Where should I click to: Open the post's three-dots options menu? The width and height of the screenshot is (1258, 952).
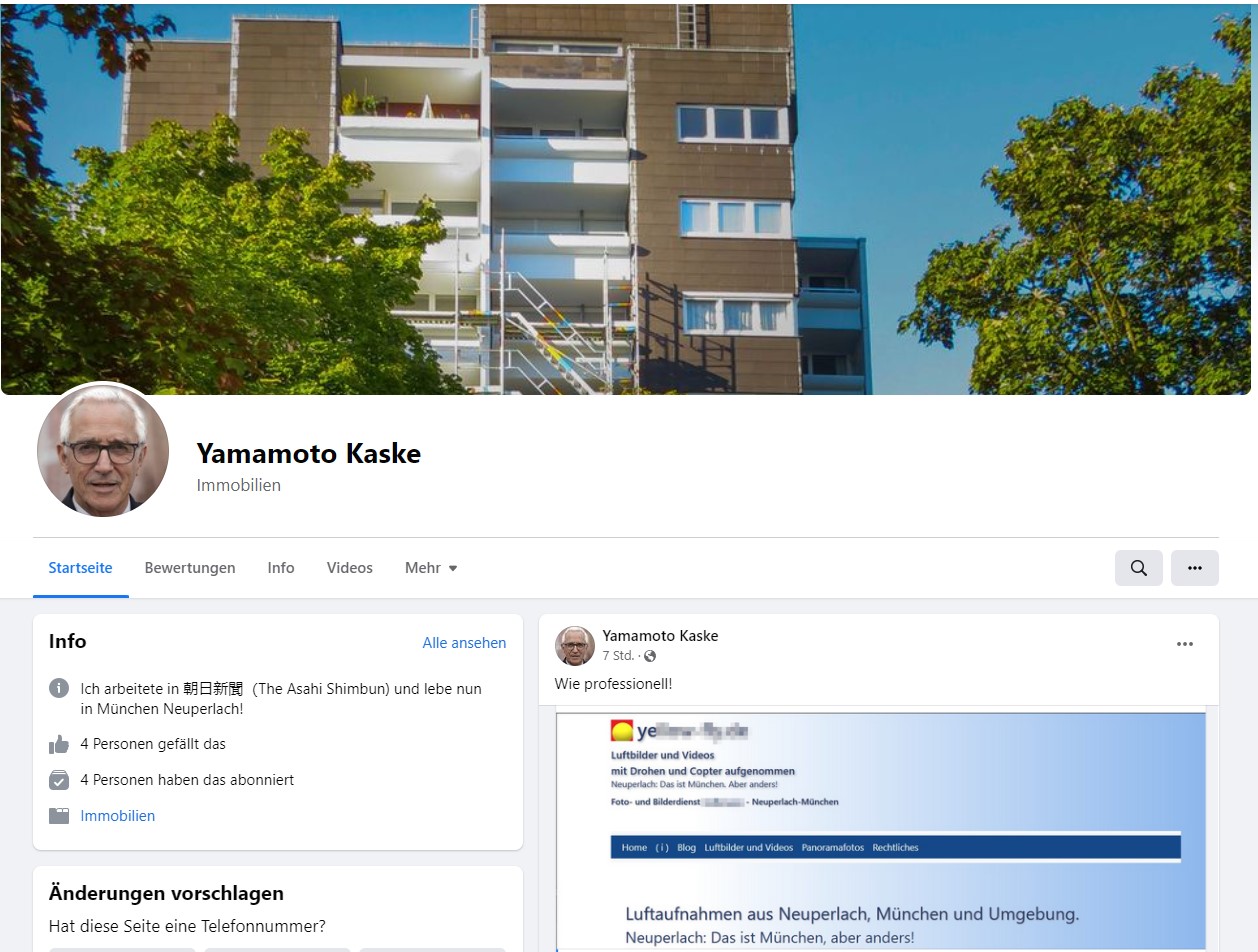(x=1185, y=644)
